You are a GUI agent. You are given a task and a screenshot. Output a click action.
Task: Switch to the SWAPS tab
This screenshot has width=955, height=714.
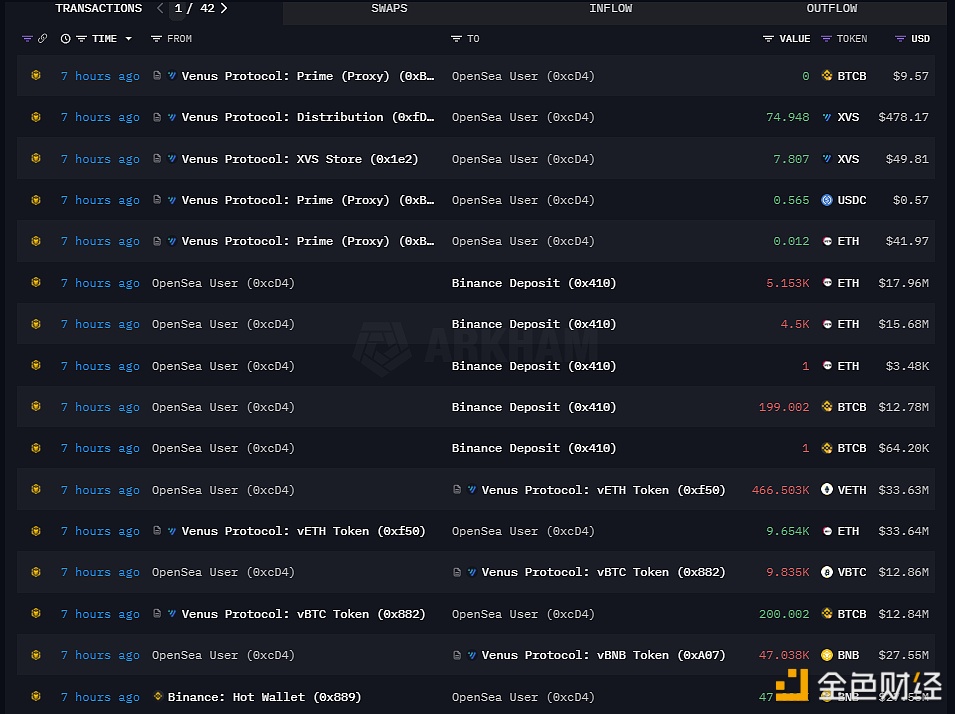coord(389,9)
